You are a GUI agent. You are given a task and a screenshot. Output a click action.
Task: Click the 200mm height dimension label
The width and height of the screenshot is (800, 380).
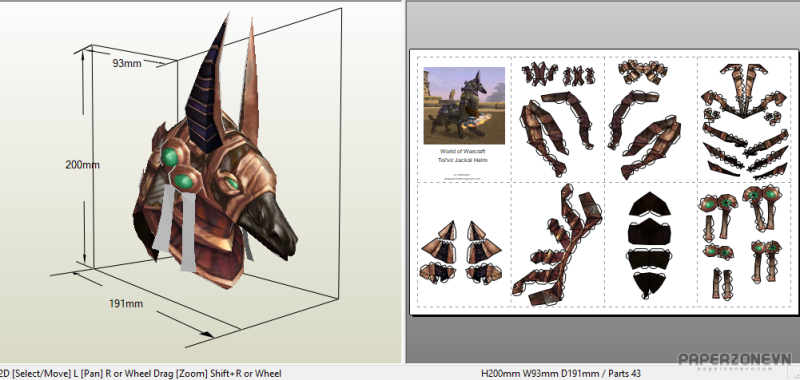82,165
